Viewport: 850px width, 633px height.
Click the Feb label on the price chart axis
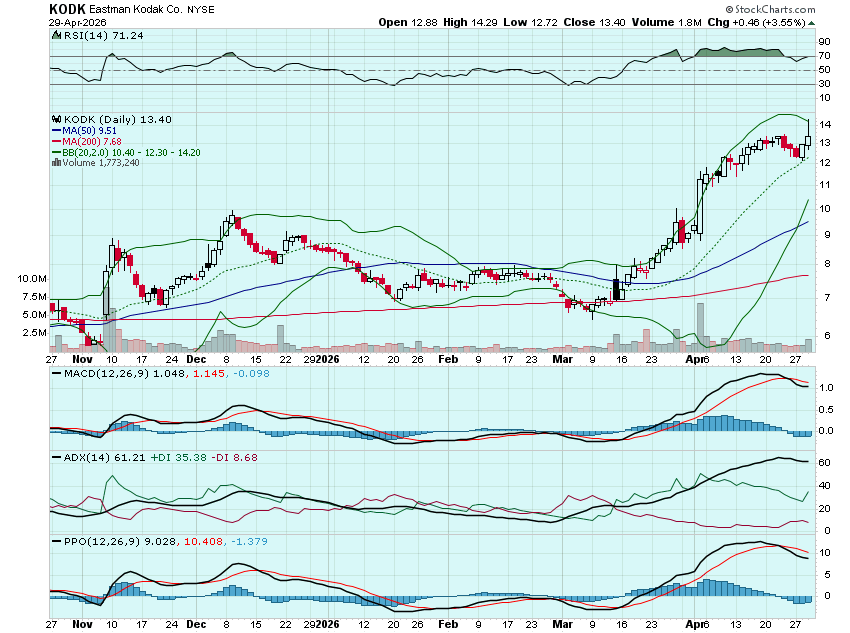point(450,359)
